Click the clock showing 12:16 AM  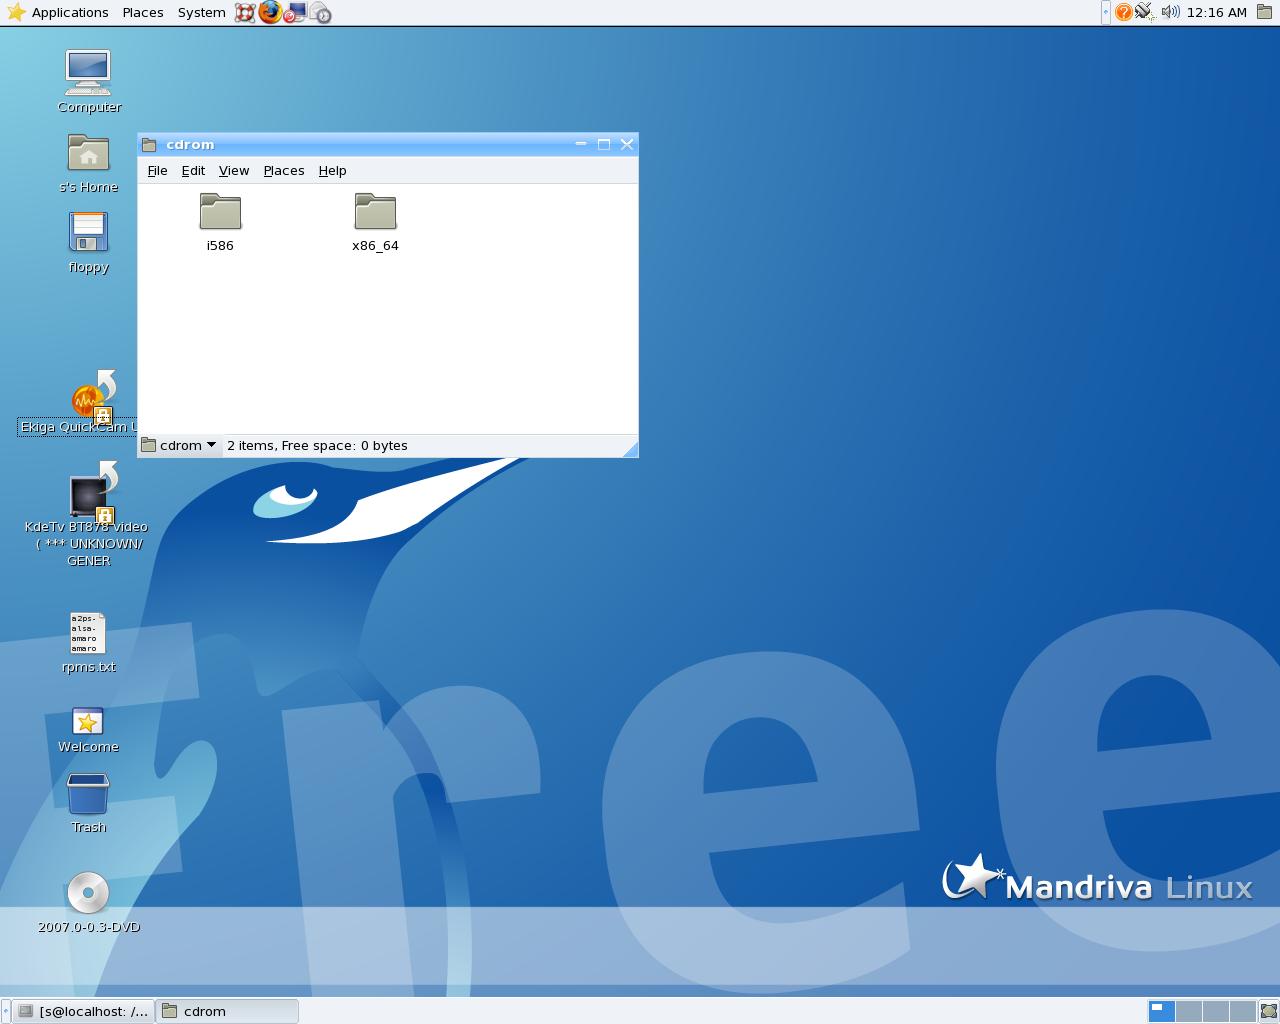point(1216,12)
